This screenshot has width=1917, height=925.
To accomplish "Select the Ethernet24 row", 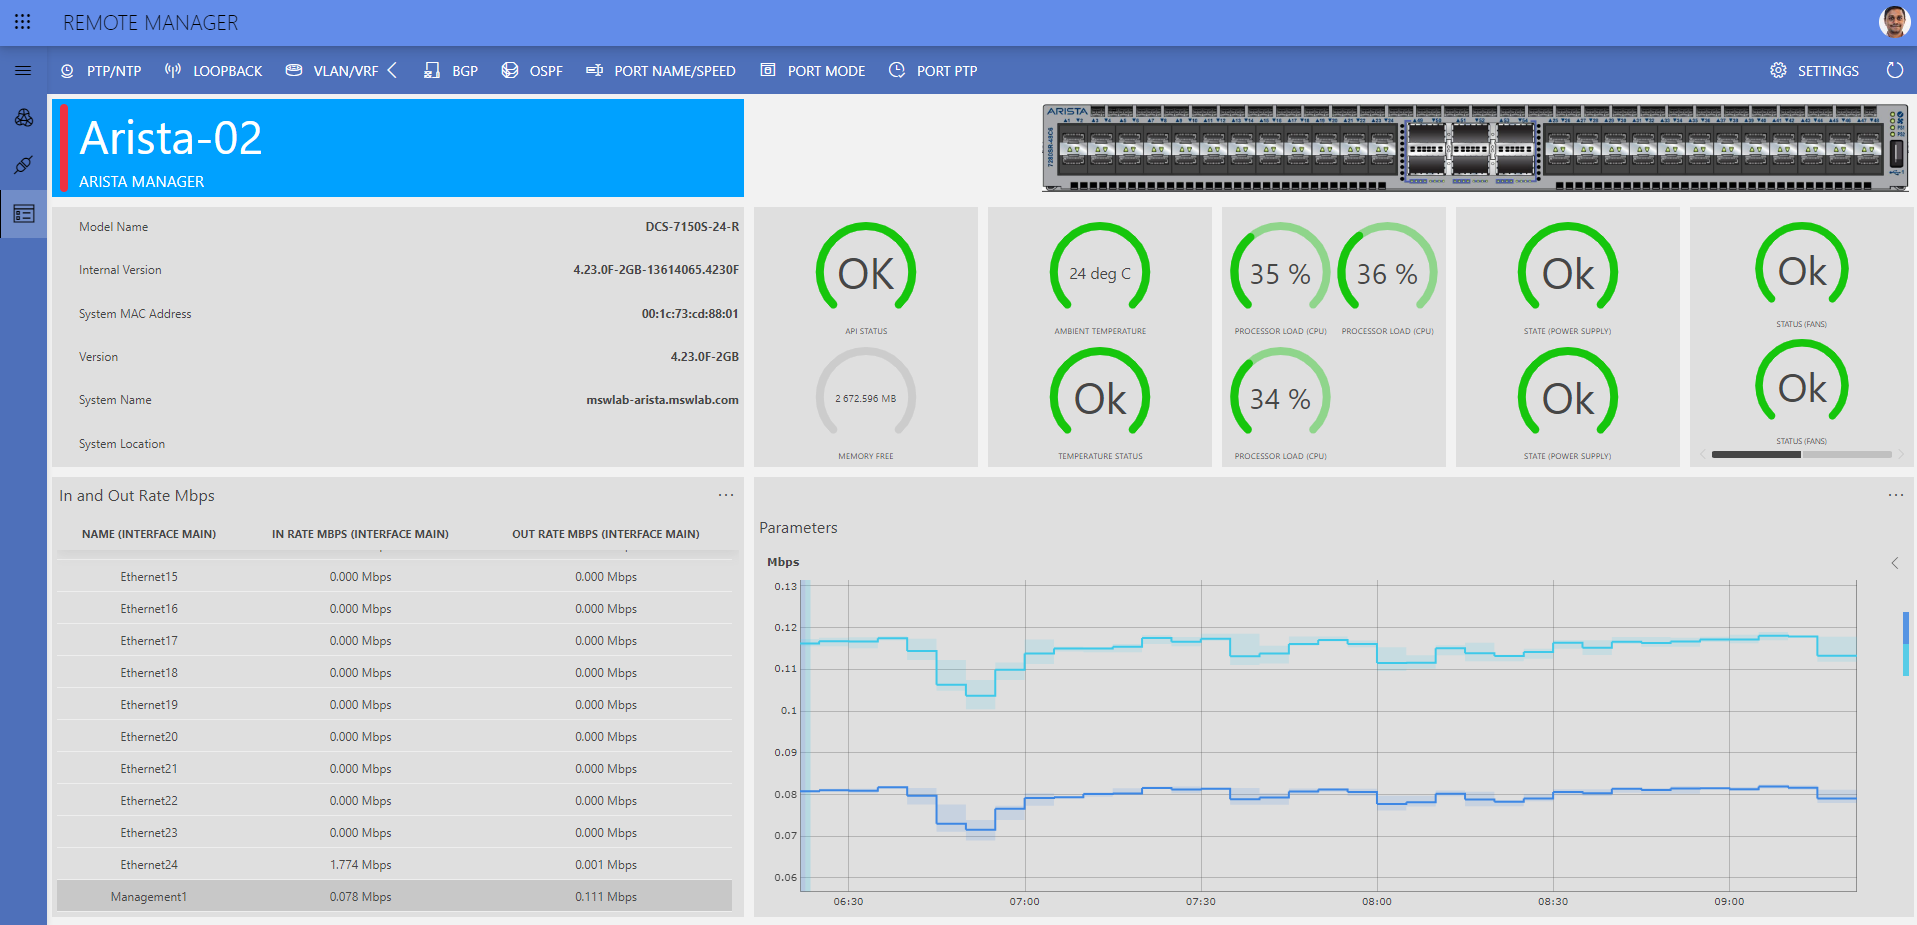I will click(394, 864).
